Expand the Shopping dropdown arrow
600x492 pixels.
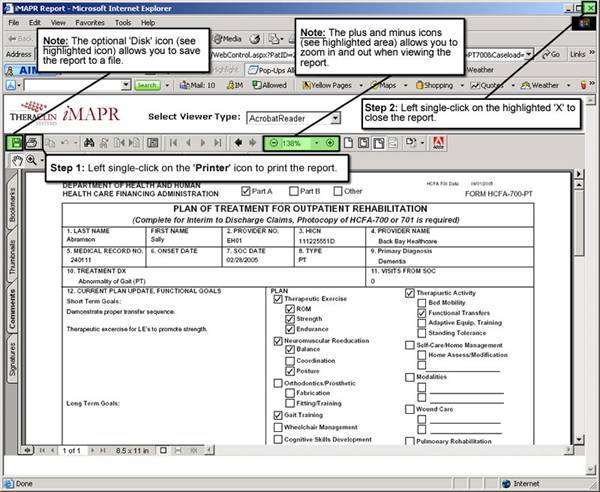pos(462,85)
